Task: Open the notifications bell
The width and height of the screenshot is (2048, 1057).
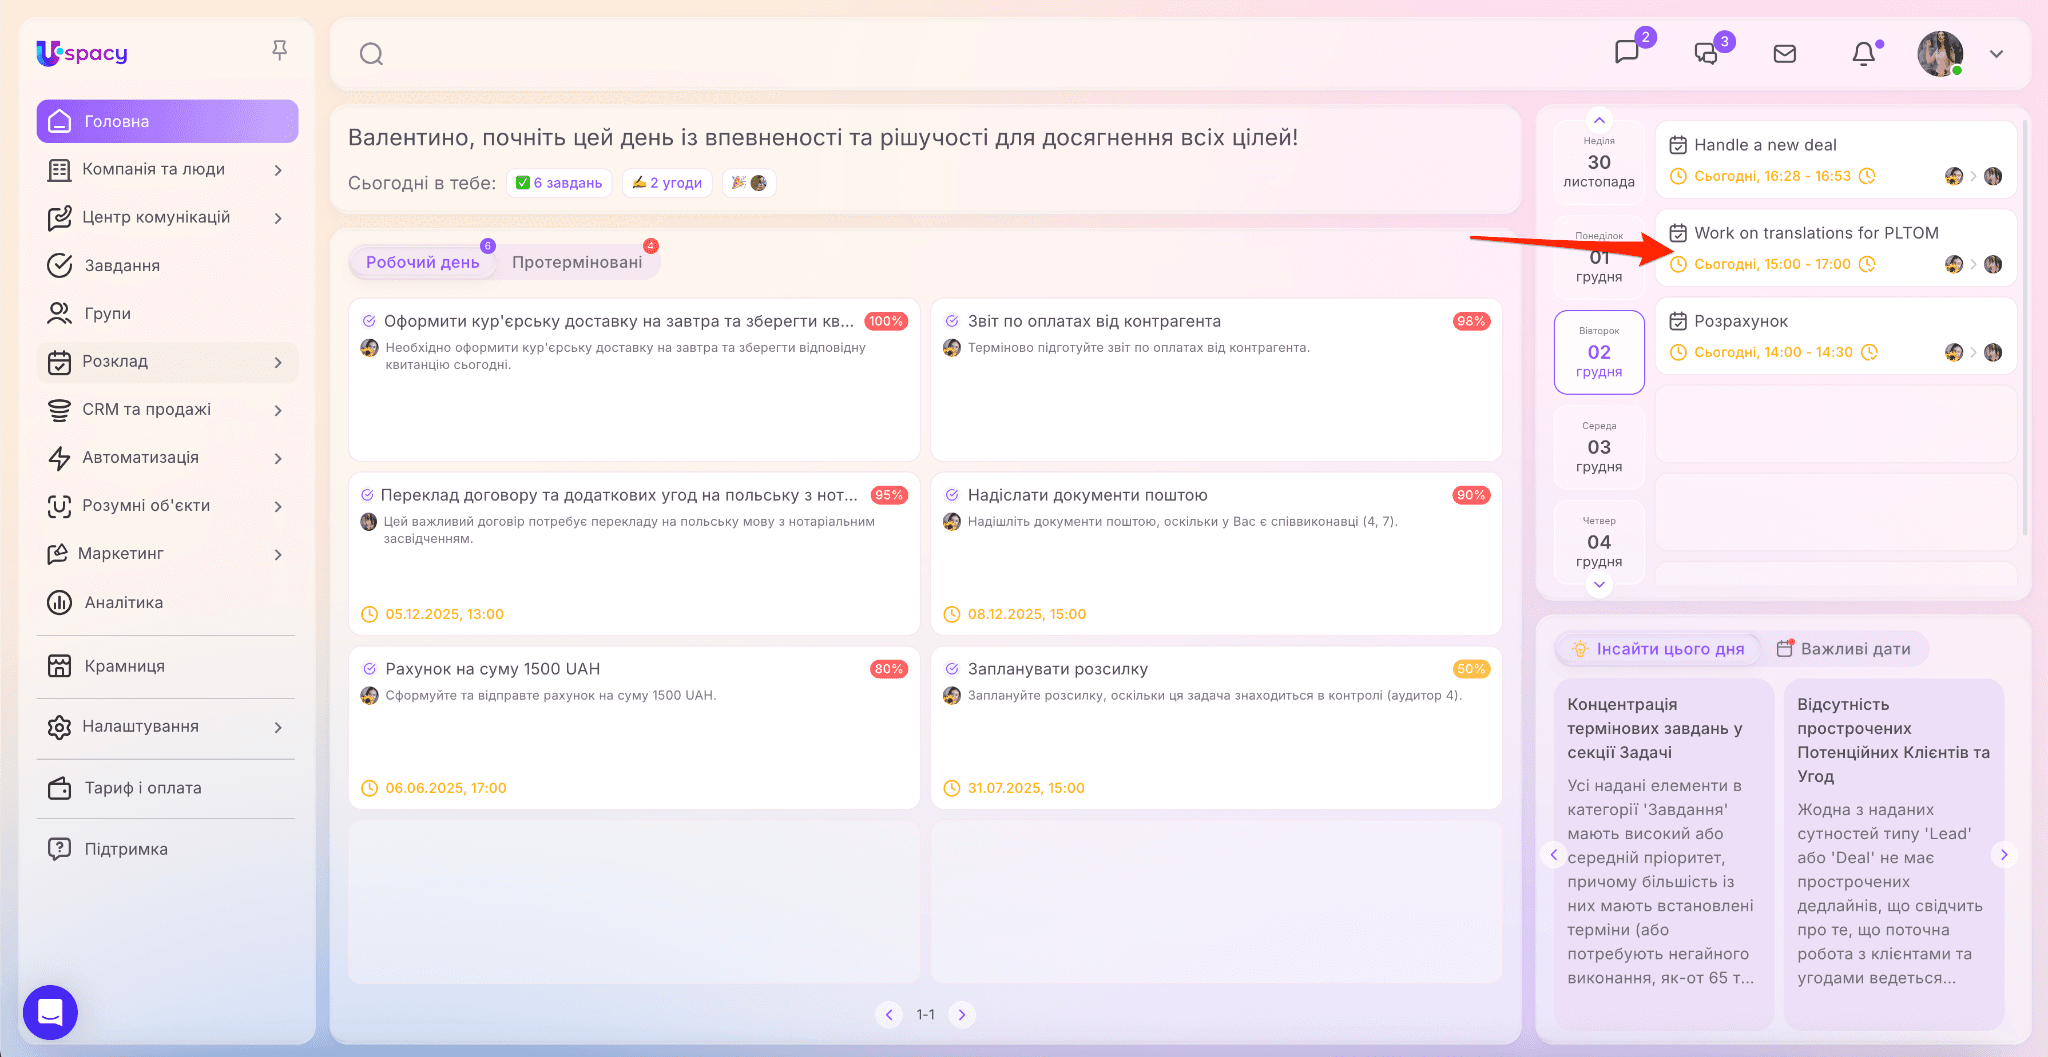Action: pos(1864,54)
